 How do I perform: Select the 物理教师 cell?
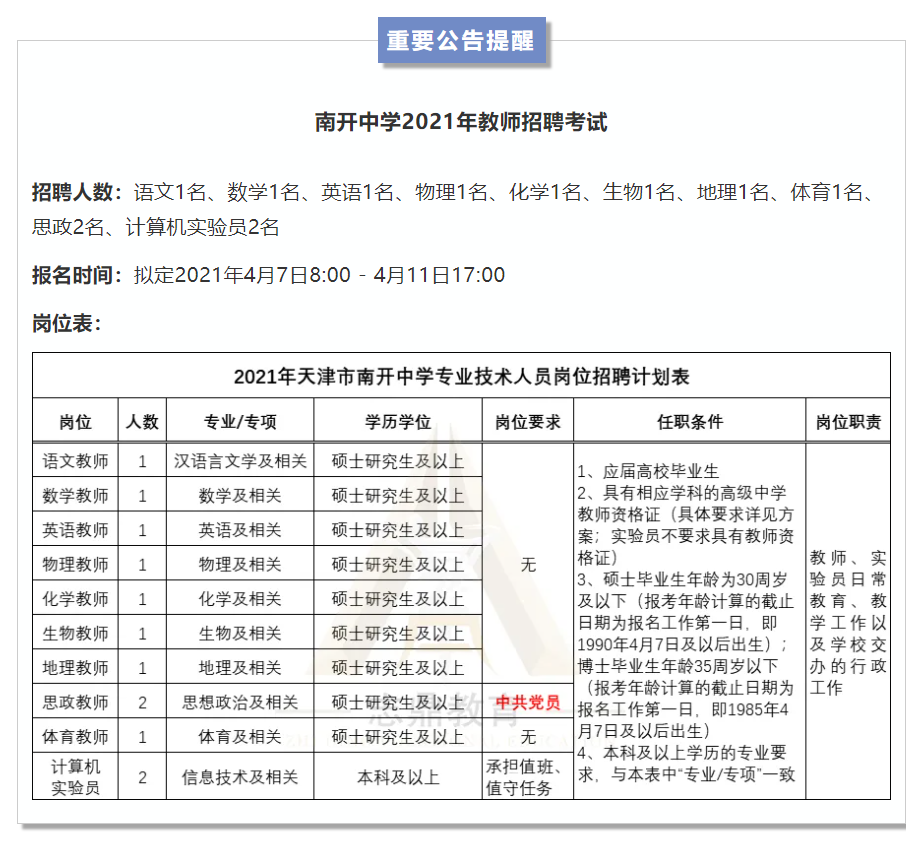[x=75, y=564]
